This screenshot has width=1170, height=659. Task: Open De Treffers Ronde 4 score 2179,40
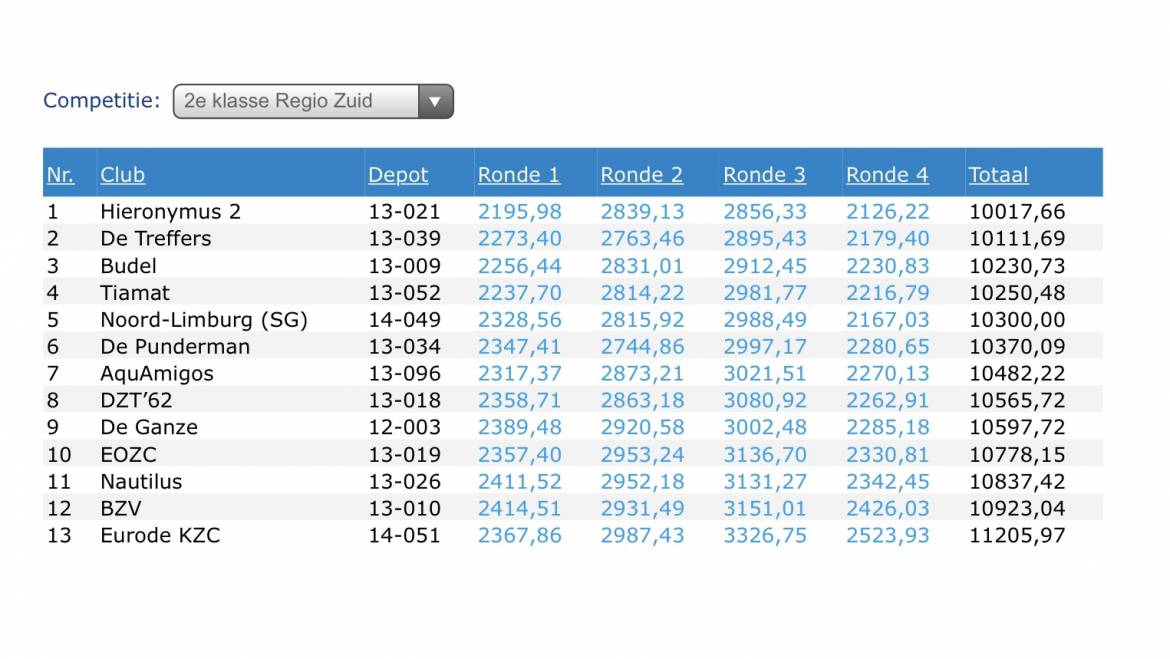[x=888, y=239]
